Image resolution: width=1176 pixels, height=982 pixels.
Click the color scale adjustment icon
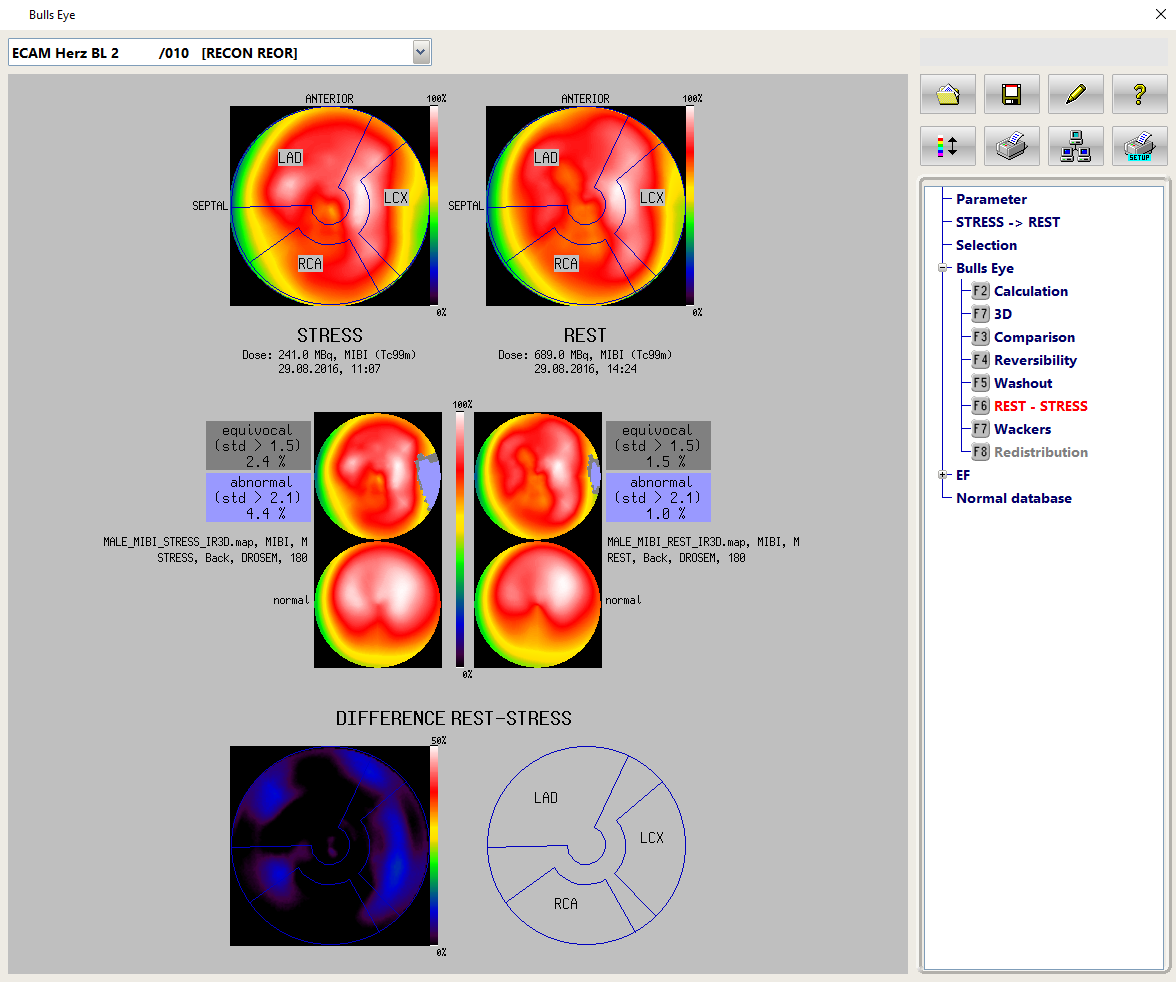[x=947, y=146]
